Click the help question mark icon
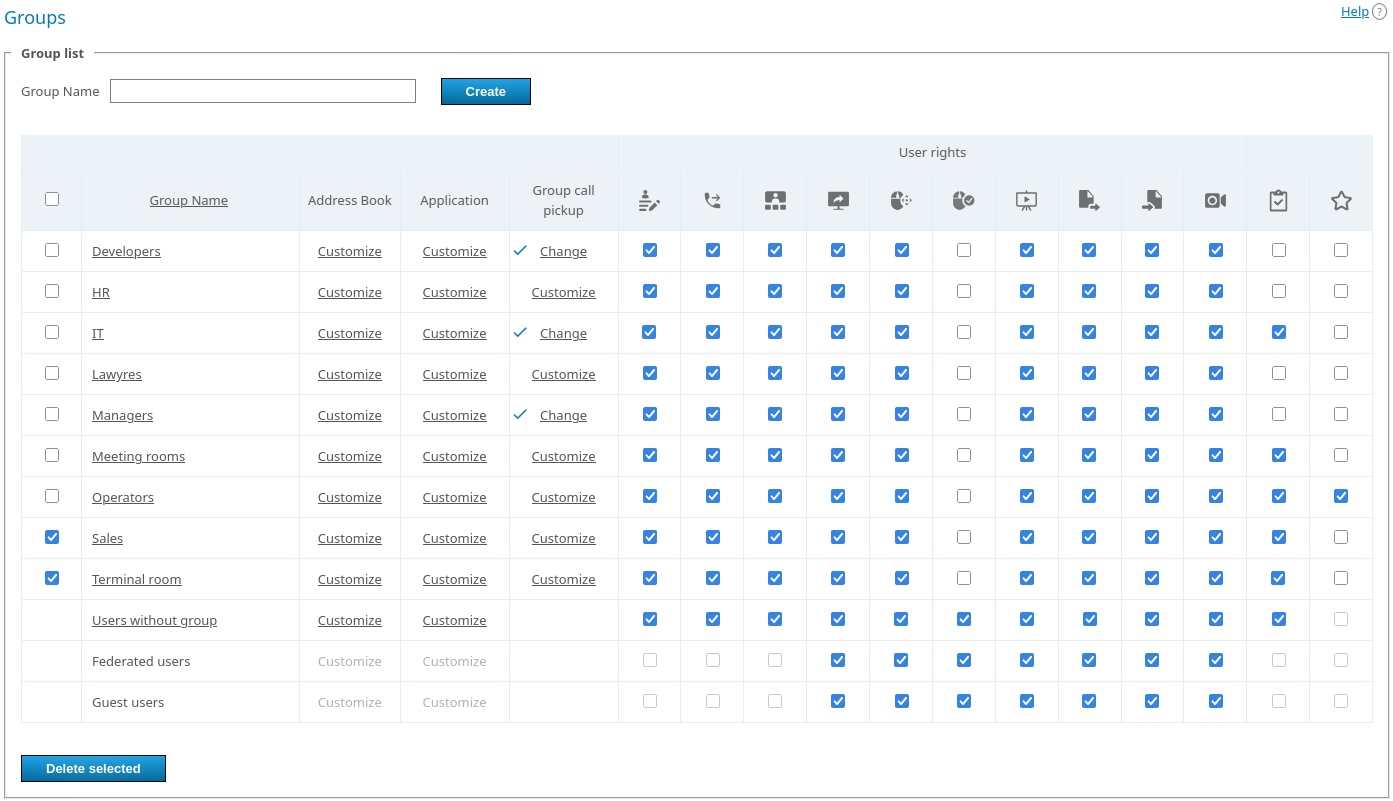 pyautogui.click(x=1379, y=12)
